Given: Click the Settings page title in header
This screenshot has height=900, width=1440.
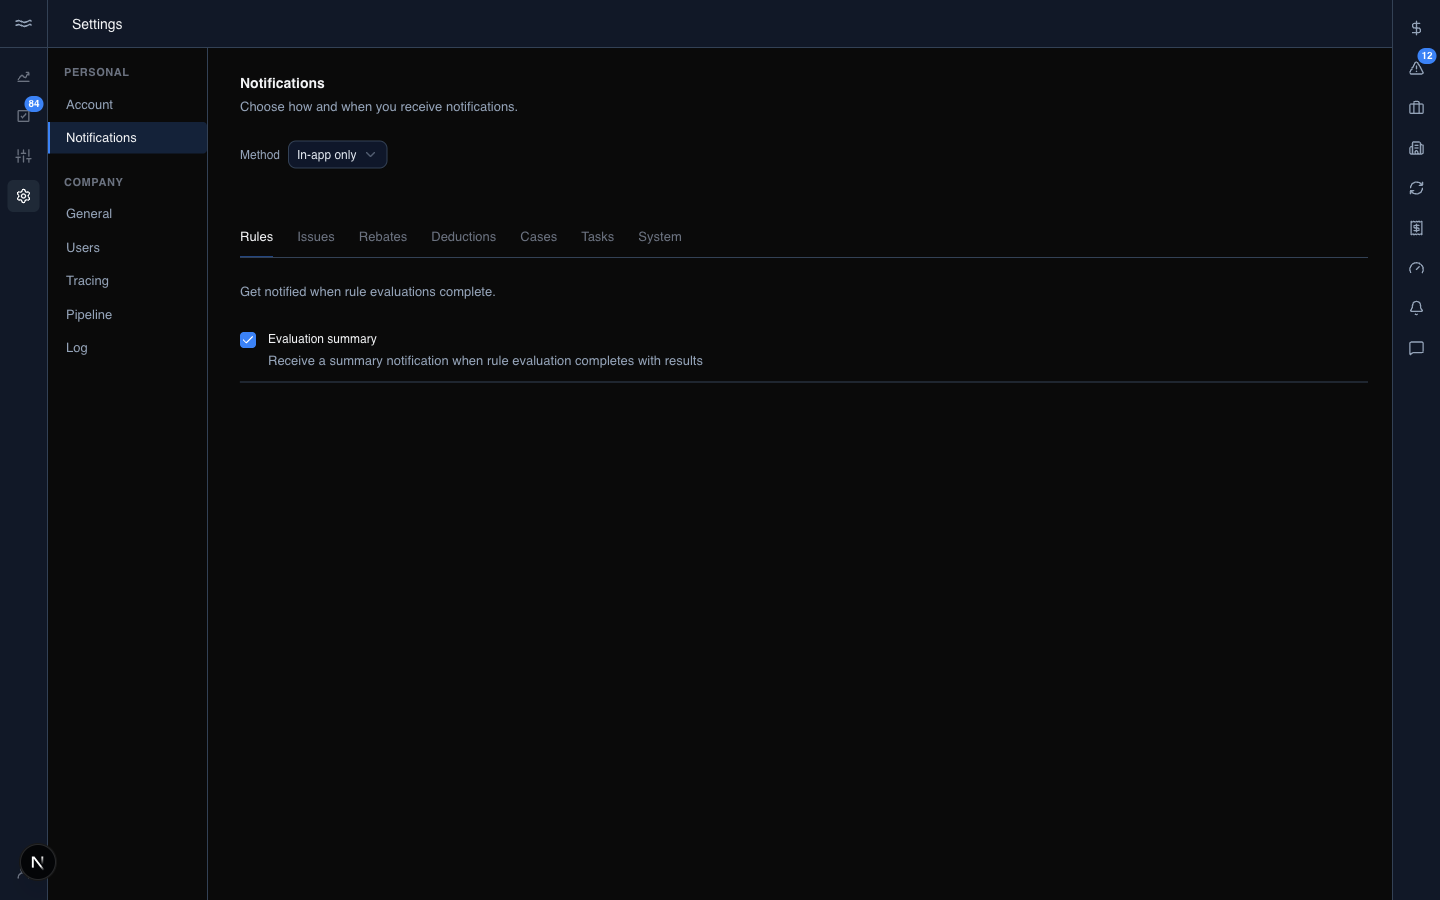Looking at the screenshot, I should coord(97,24).
